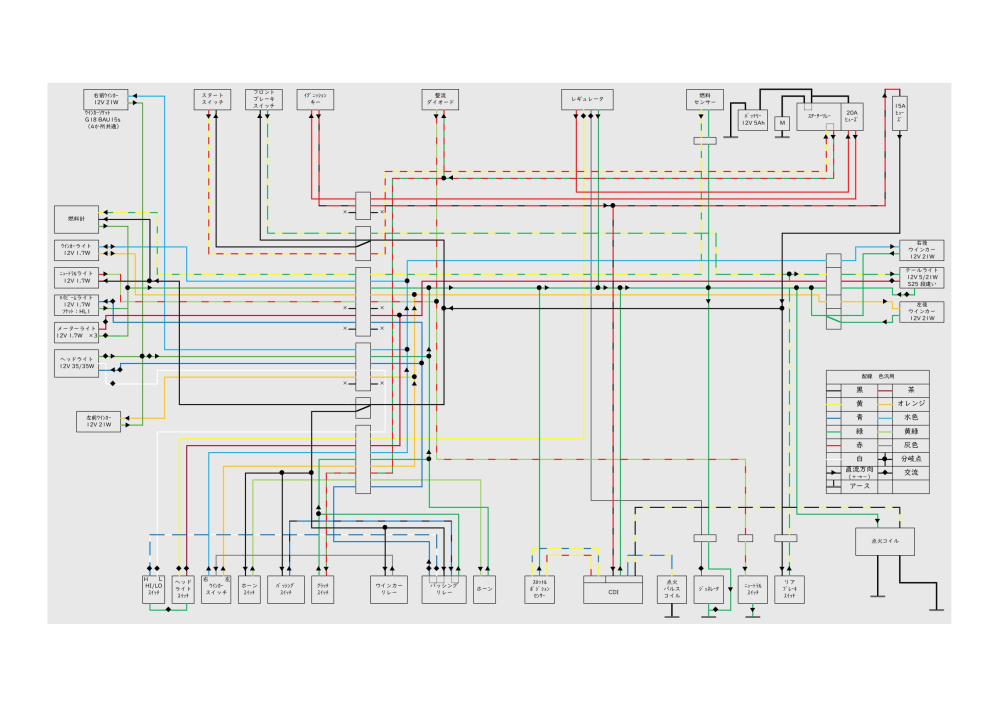Click the 右後ウインカー 12V 21W box
This screenshot has width=999, height=707.
point(922,250)
